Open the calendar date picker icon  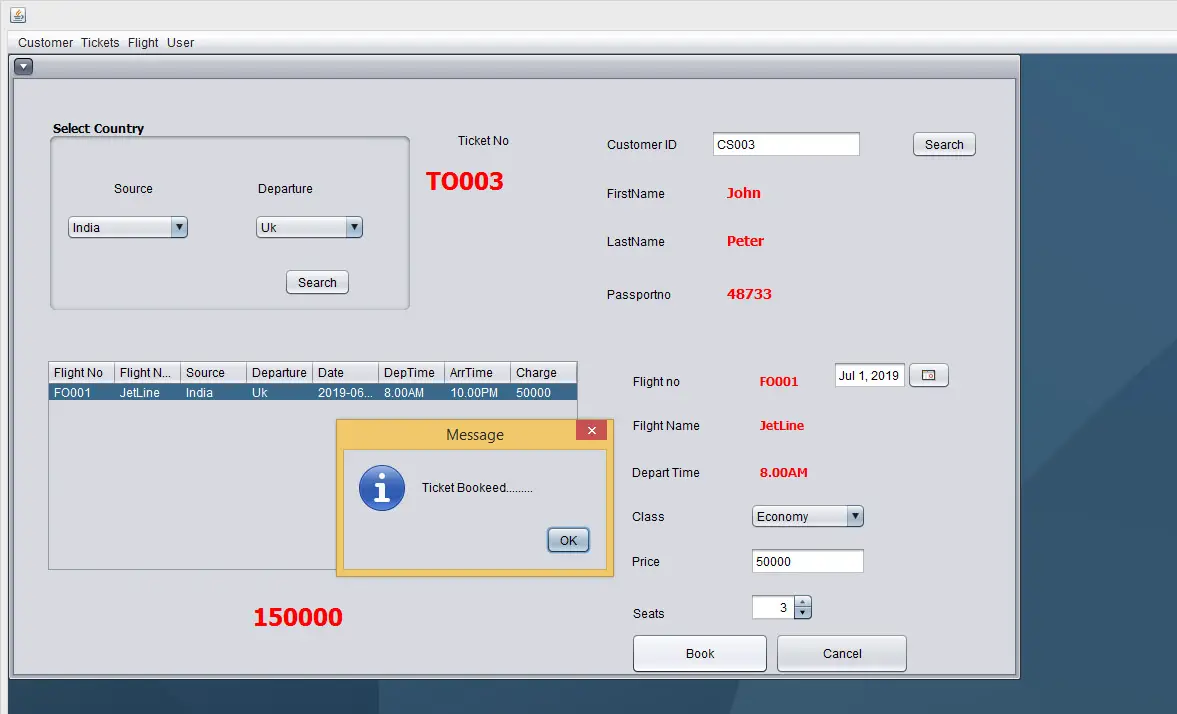click(928, 375)
